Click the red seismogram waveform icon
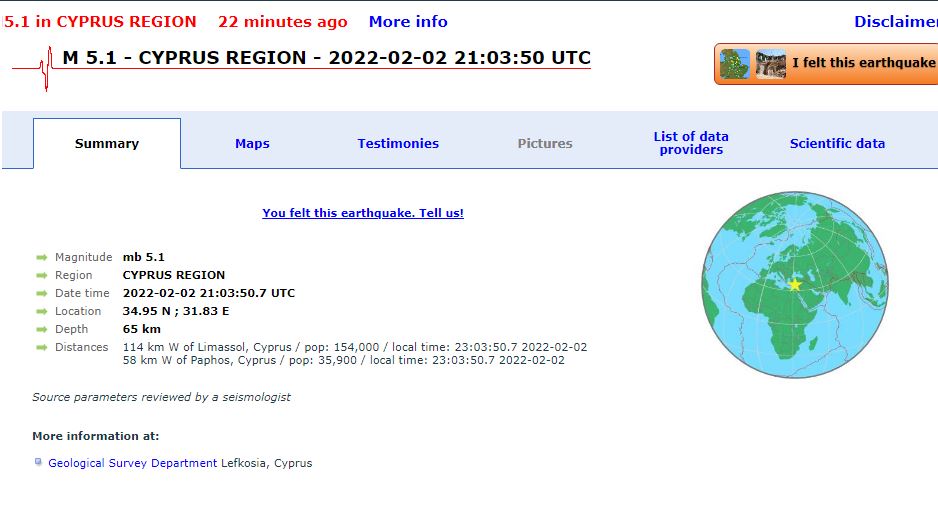This screenshot has width=938, height=515. pos(33,69)
